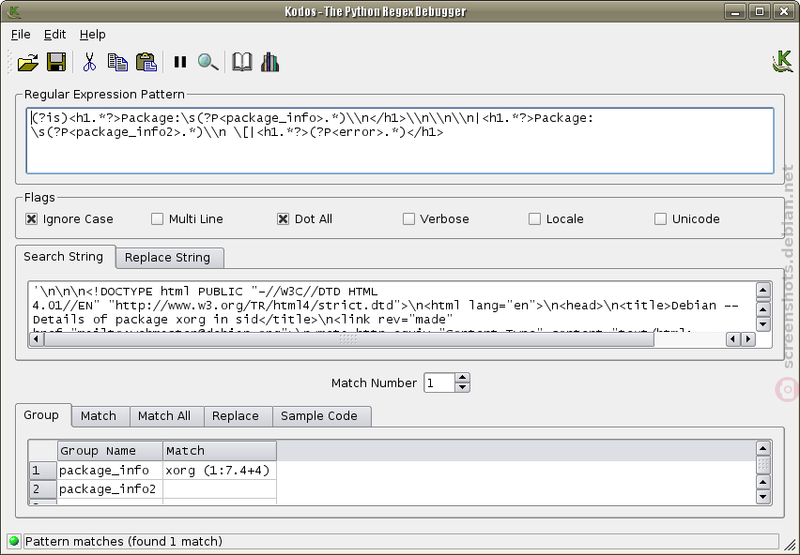Click search string top scroll-up arrow
The width and height of the screenshot is (800, 555).
pyautogui.click(x=763, y=291)
